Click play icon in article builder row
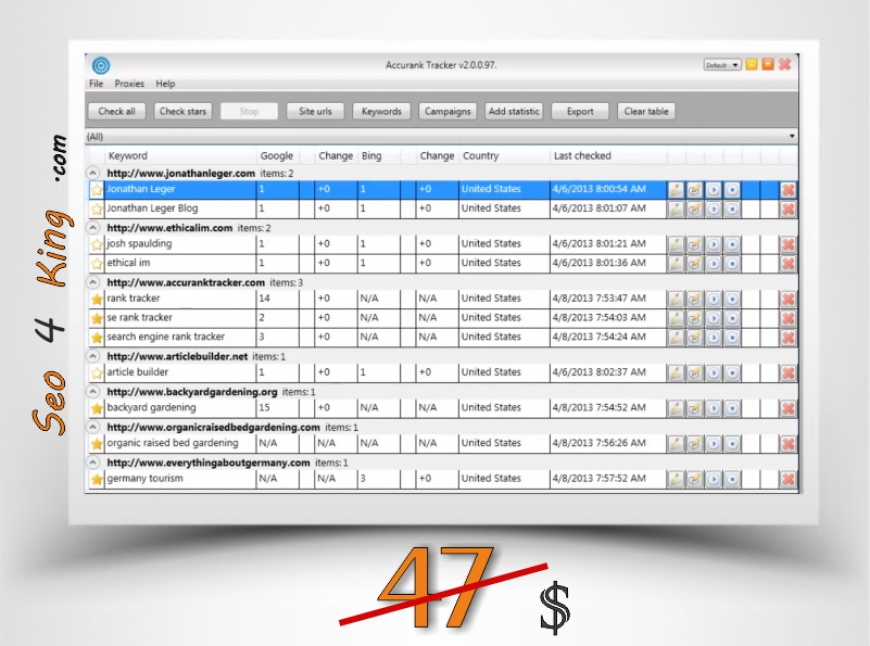This screenshot has height=646, width=870. click(714, 373)
